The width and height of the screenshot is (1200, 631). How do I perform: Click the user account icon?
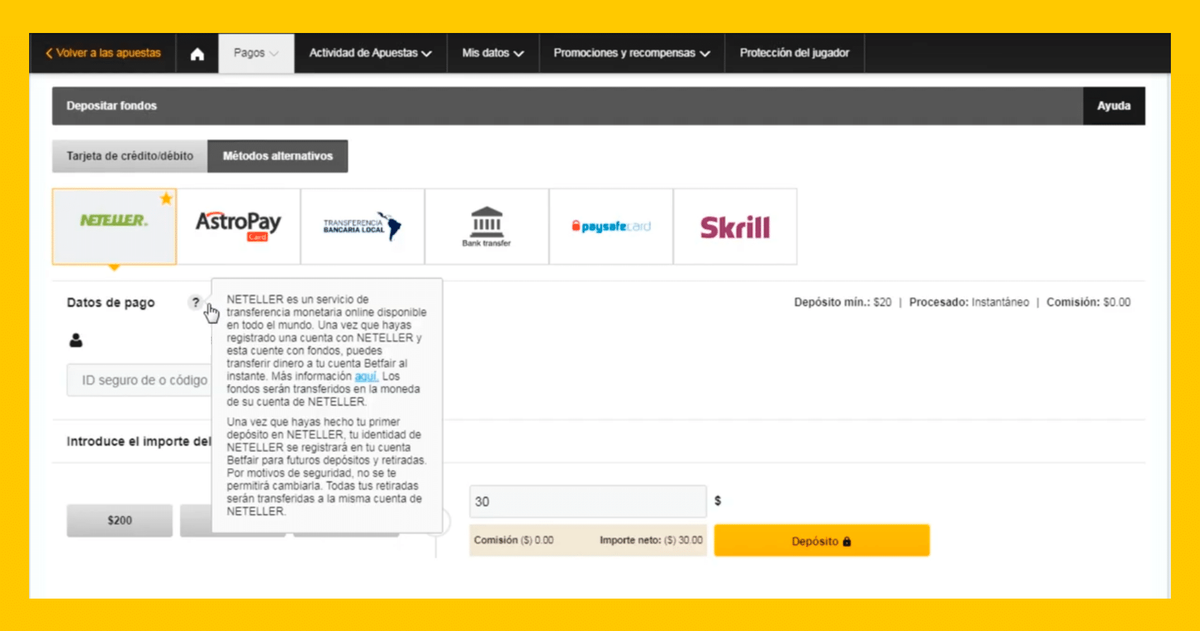(x=76, y=341)
